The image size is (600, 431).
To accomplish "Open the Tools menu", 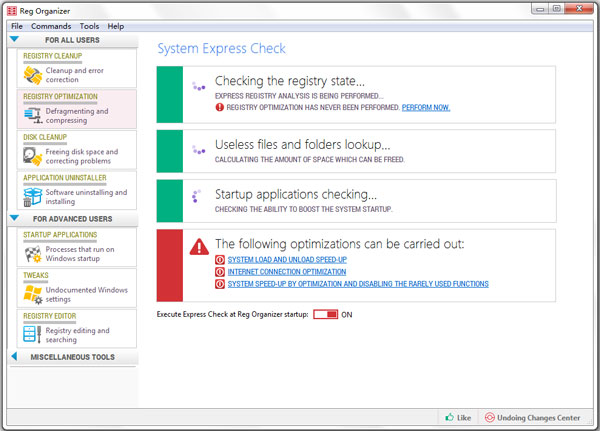I will 89,25.
